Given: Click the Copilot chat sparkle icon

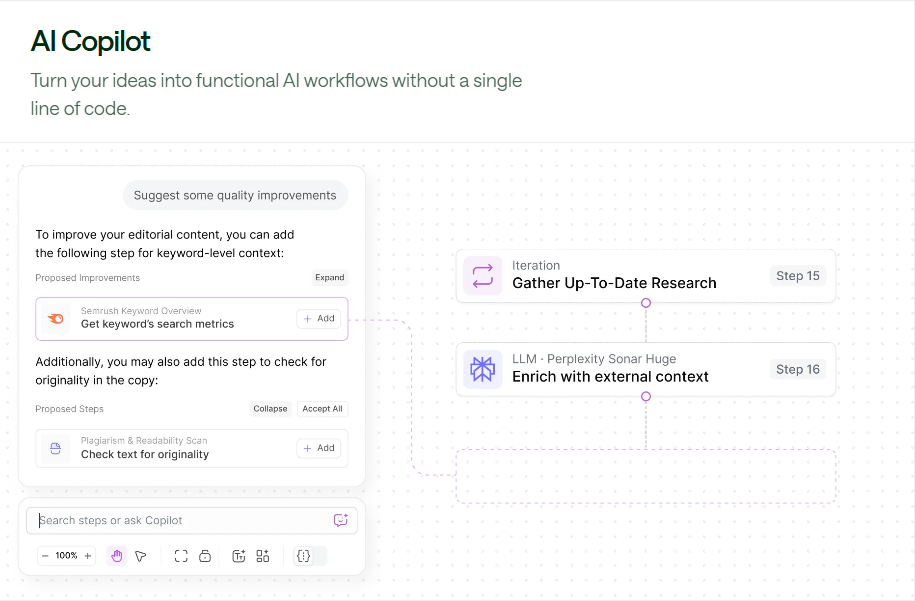Looking at the screenshot, I should coord(340,520).
